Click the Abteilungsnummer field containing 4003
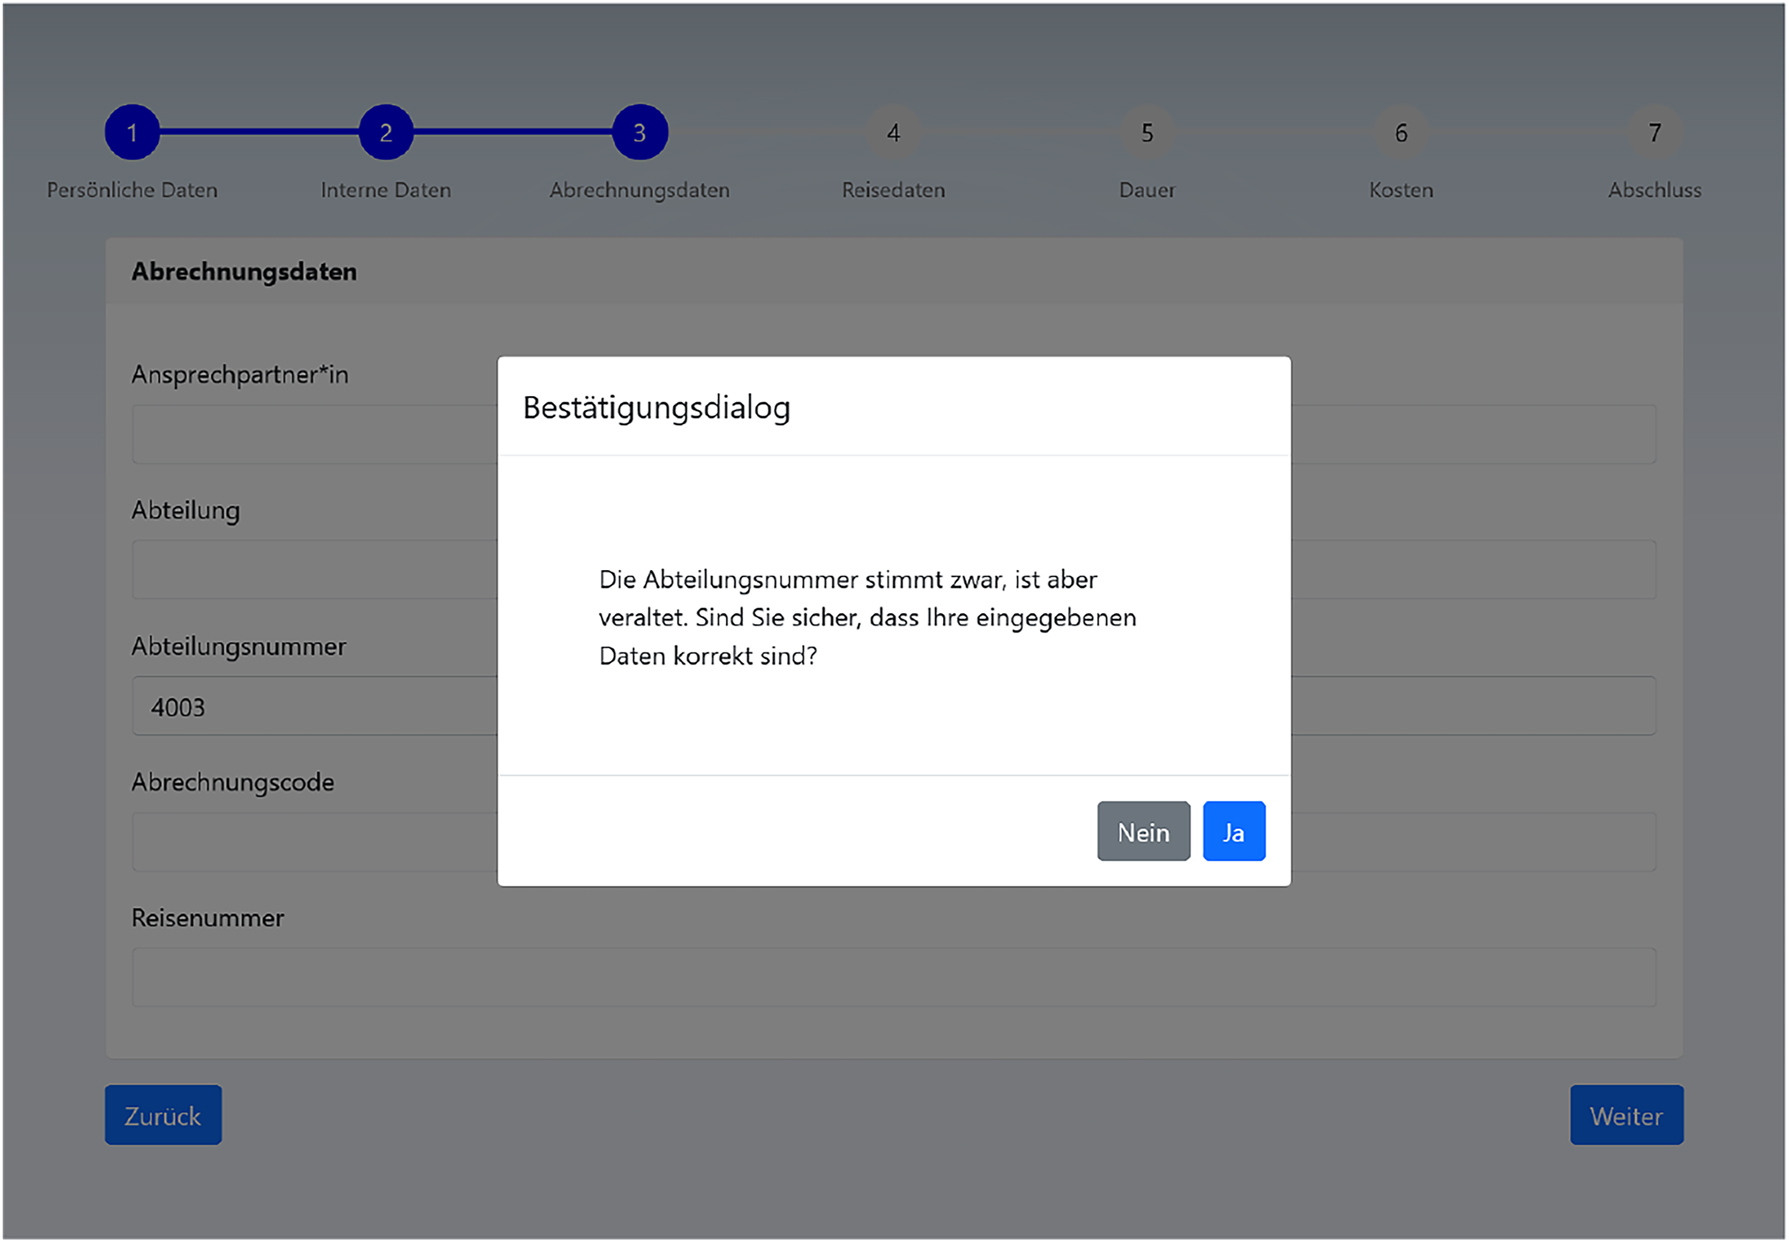The image size is (1789, 1242). (x=300, y=706)
